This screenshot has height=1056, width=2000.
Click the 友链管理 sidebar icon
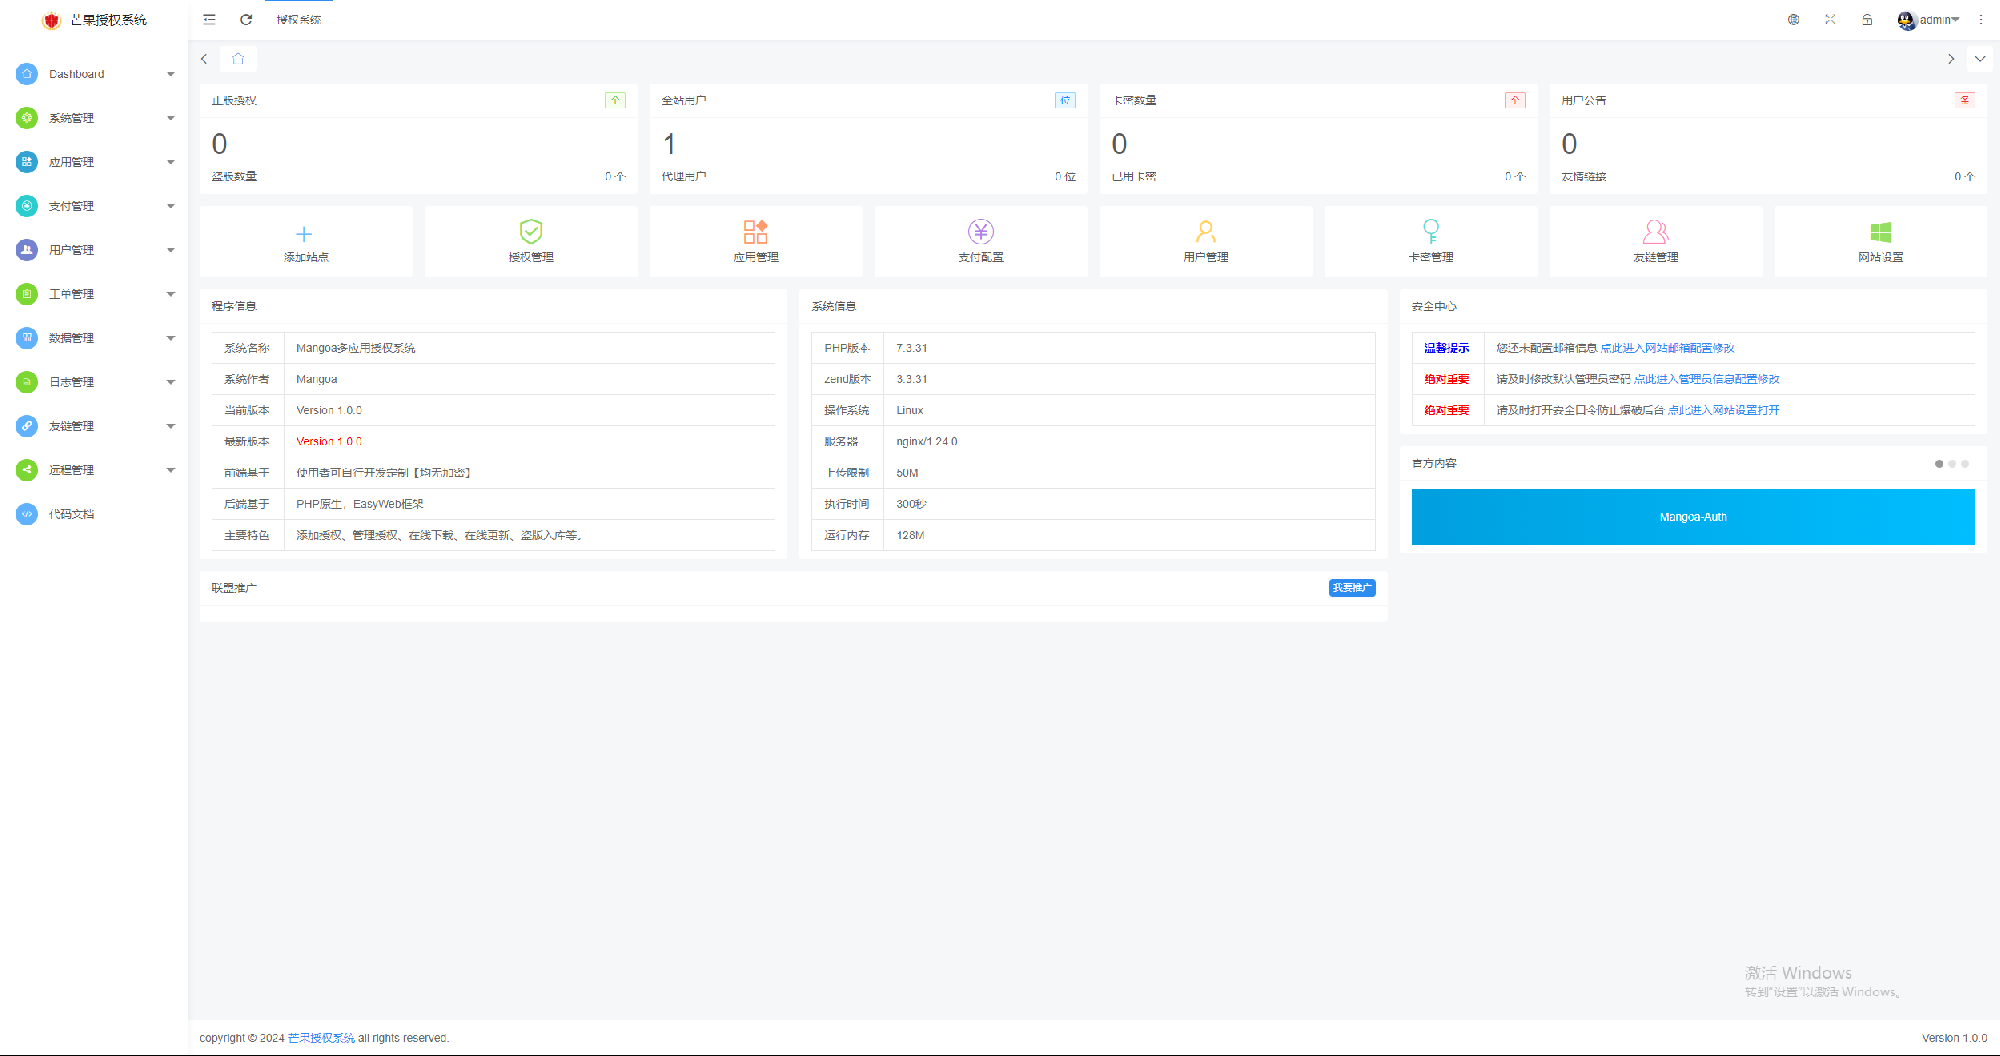[27, 426]
